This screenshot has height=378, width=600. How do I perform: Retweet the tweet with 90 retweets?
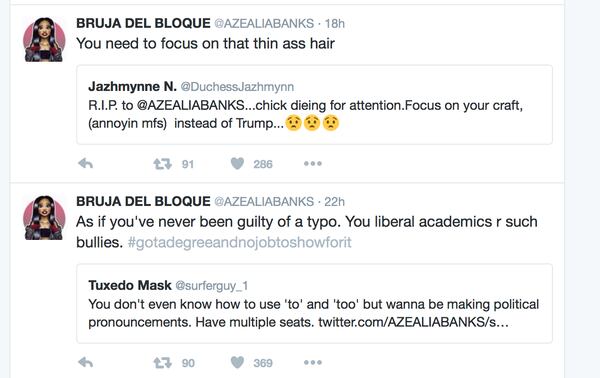pos(162,363)
